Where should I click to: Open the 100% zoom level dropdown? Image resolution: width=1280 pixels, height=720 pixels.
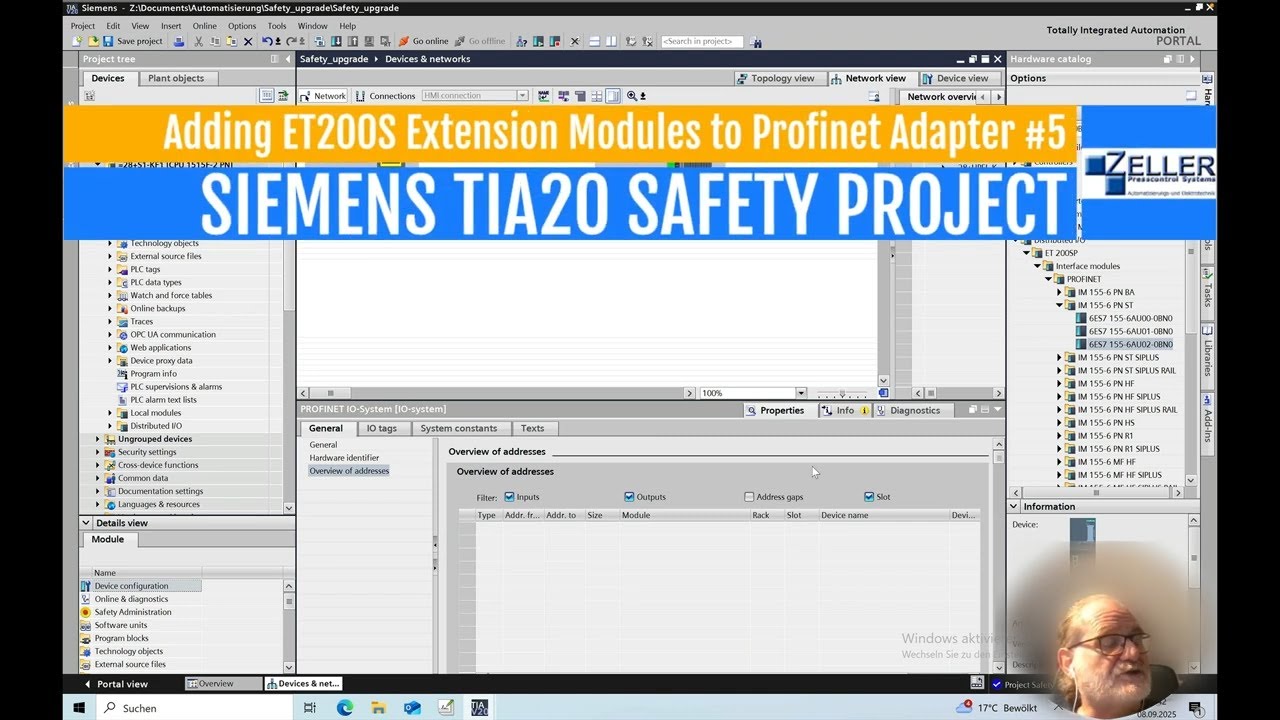click(801, 393)
